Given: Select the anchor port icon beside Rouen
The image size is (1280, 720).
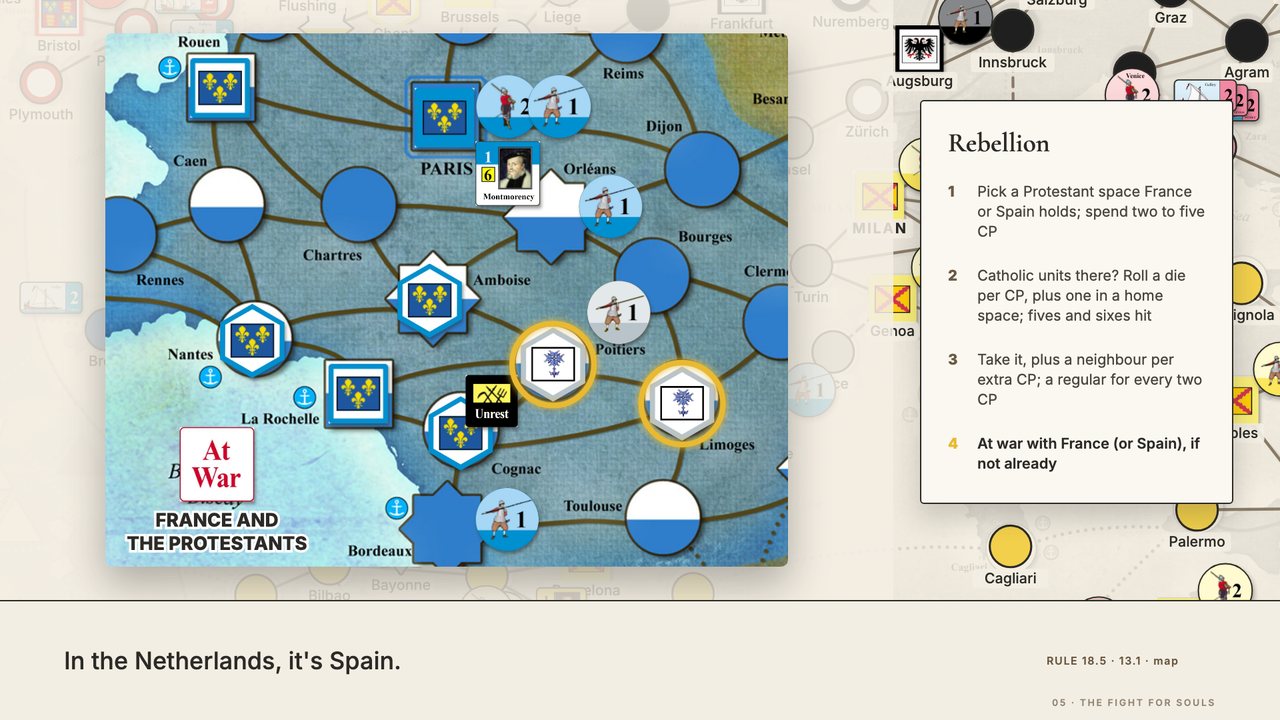Looking at the screenshot, I should (170, 68).
